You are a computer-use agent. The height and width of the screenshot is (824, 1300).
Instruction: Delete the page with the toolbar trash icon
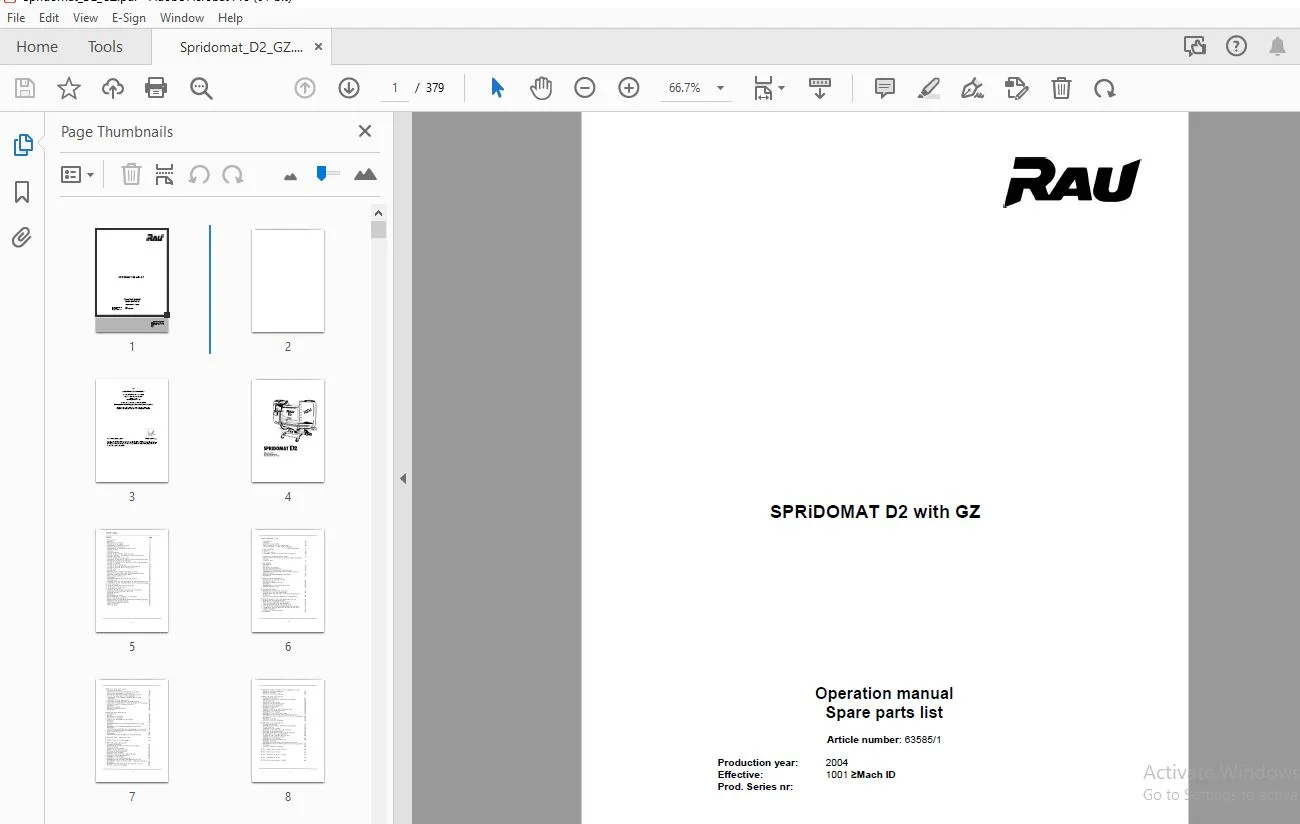(1061, 88)
